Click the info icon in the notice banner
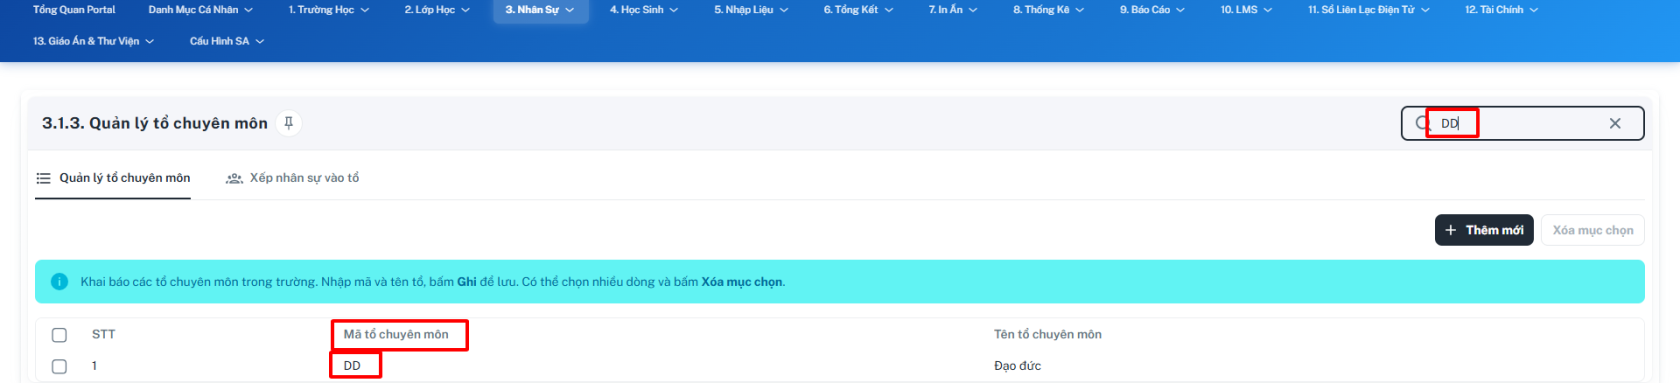The width and height of the screenshot is (1680, 383). pos(59,282)
